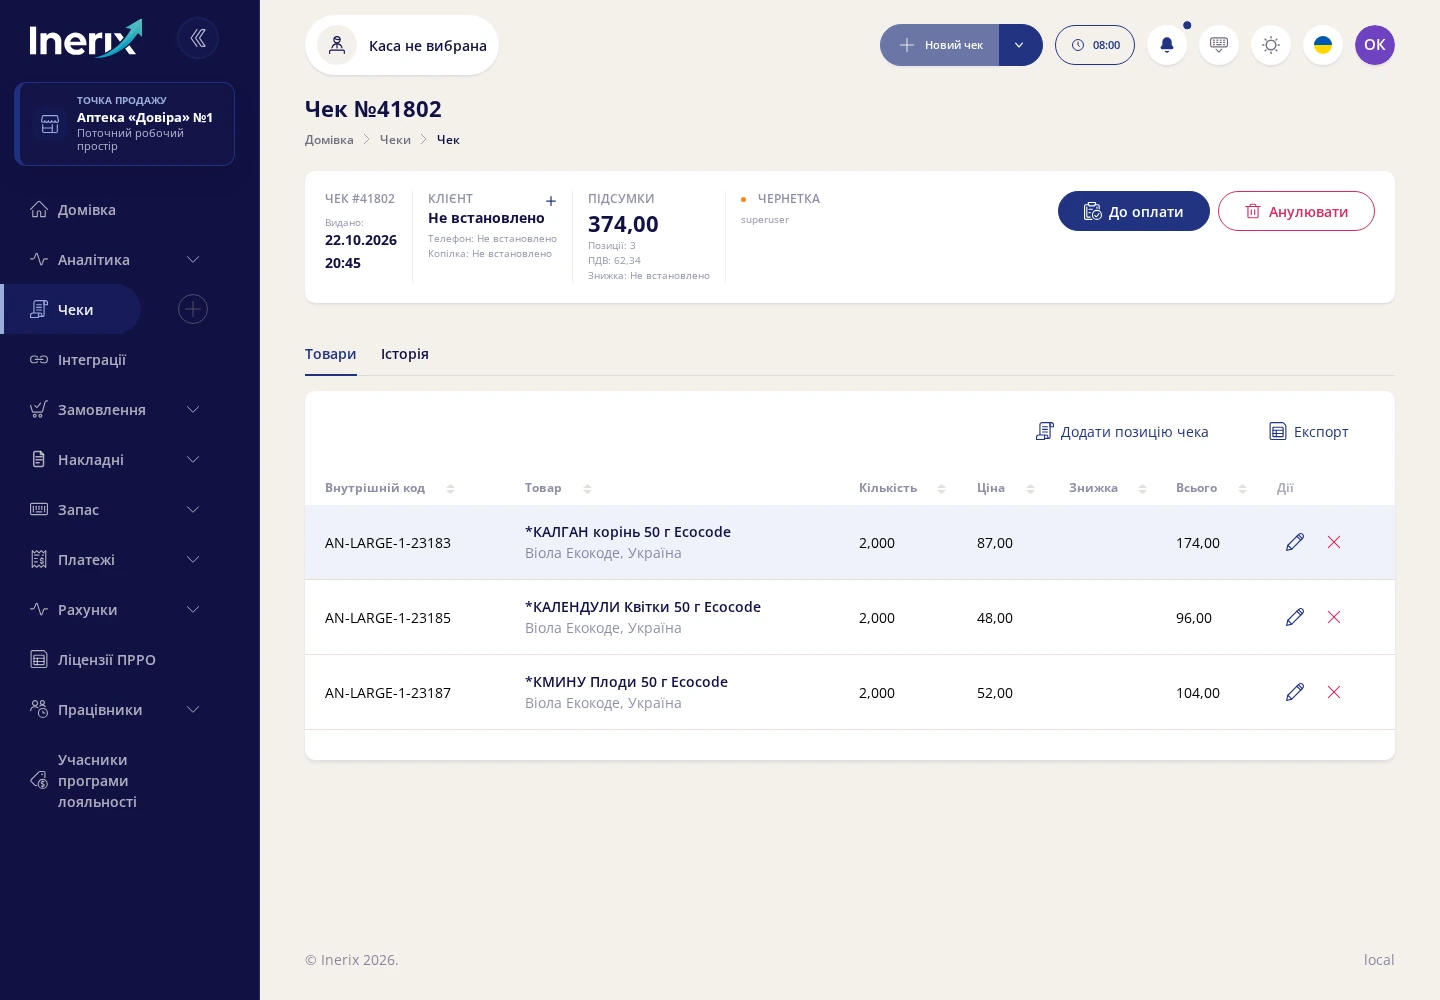Click the Inerix logo

point(86,39)
